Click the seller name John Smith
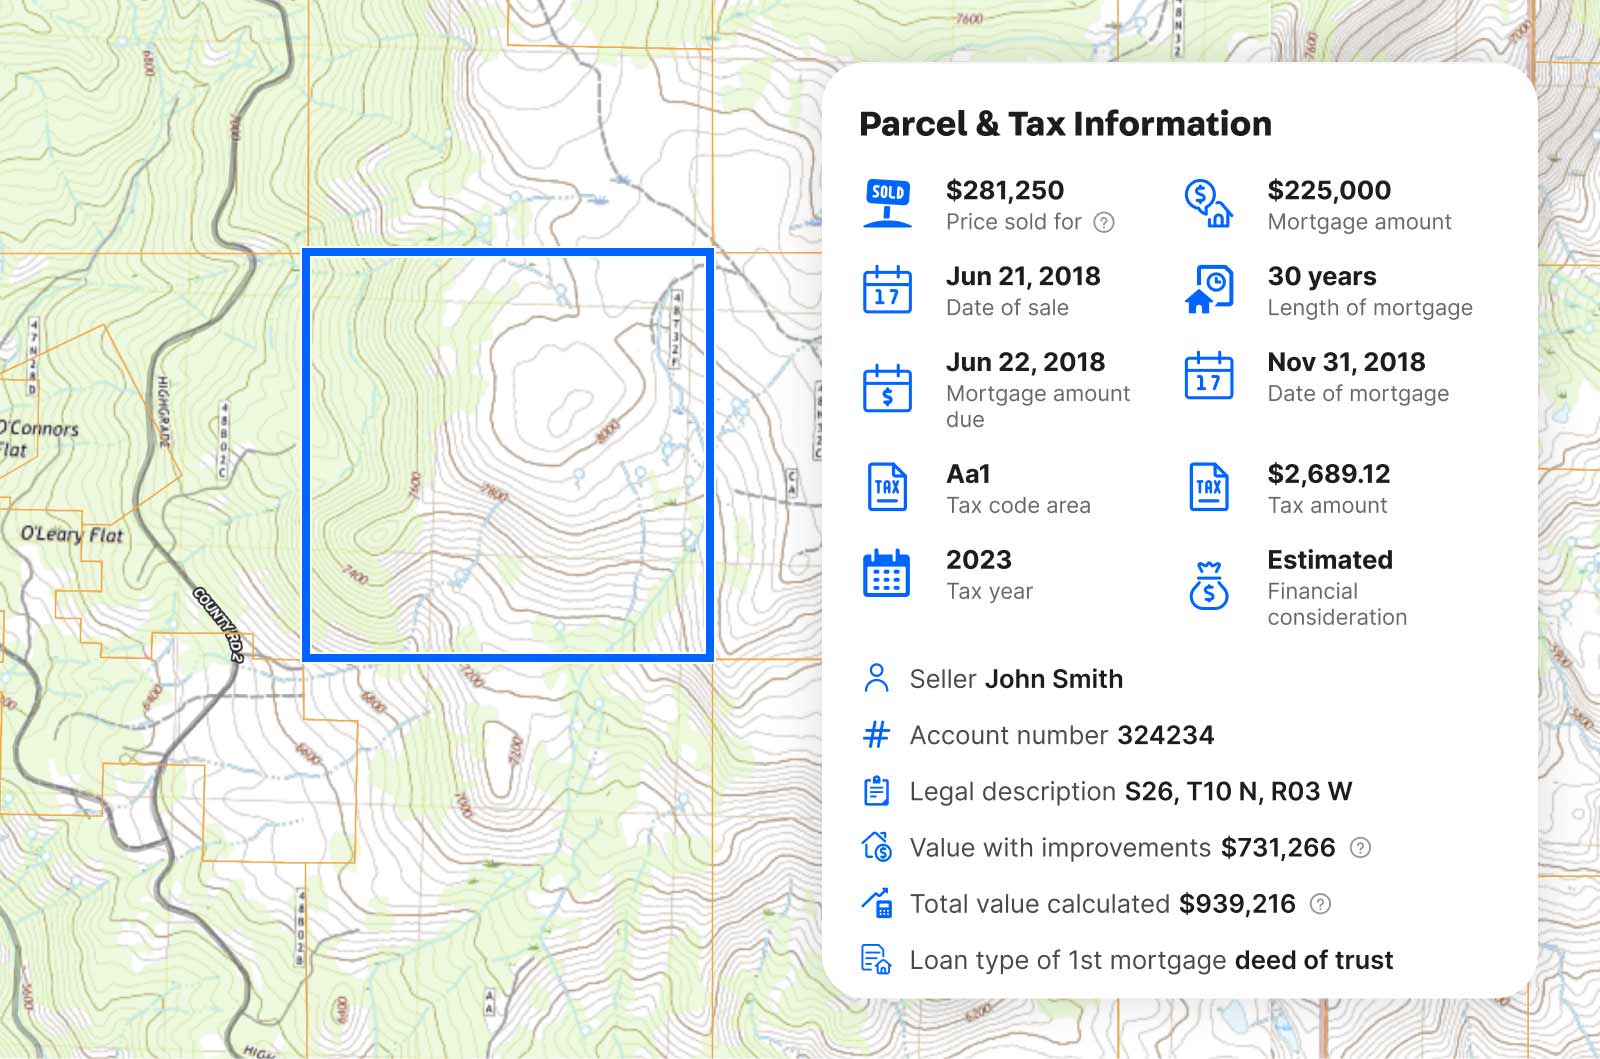The image size is (1600, 1059). pos(1053,679)
